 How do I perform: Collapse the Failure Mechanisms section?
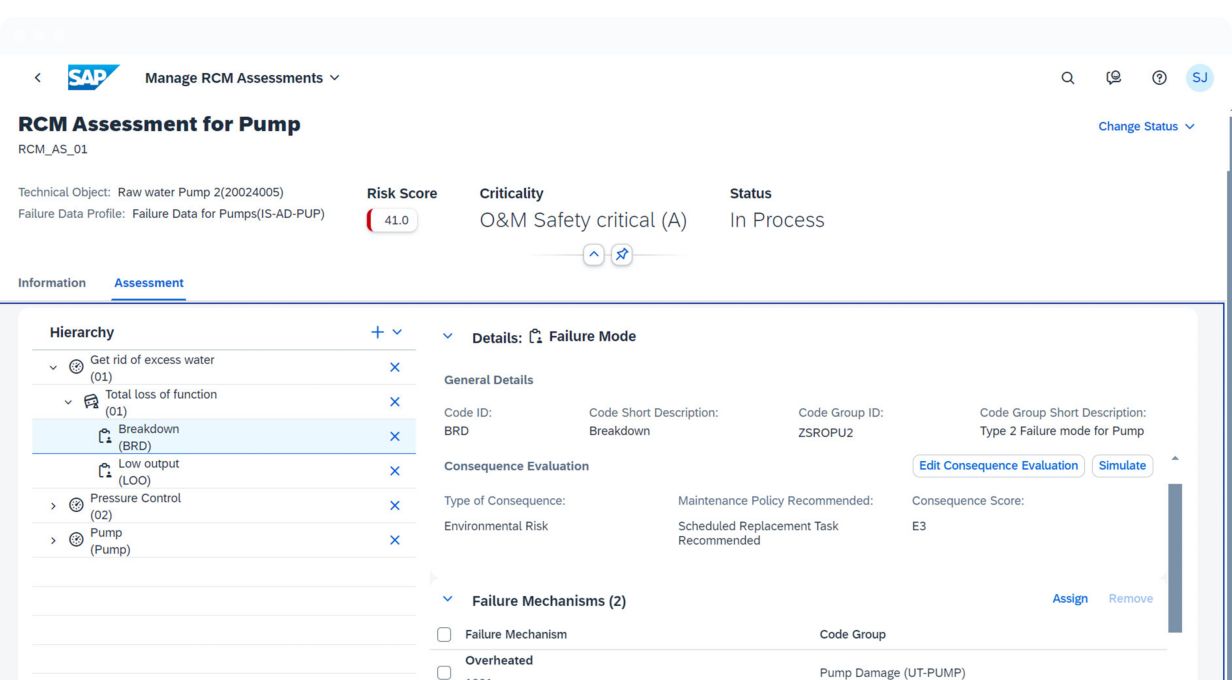[448, 600]
